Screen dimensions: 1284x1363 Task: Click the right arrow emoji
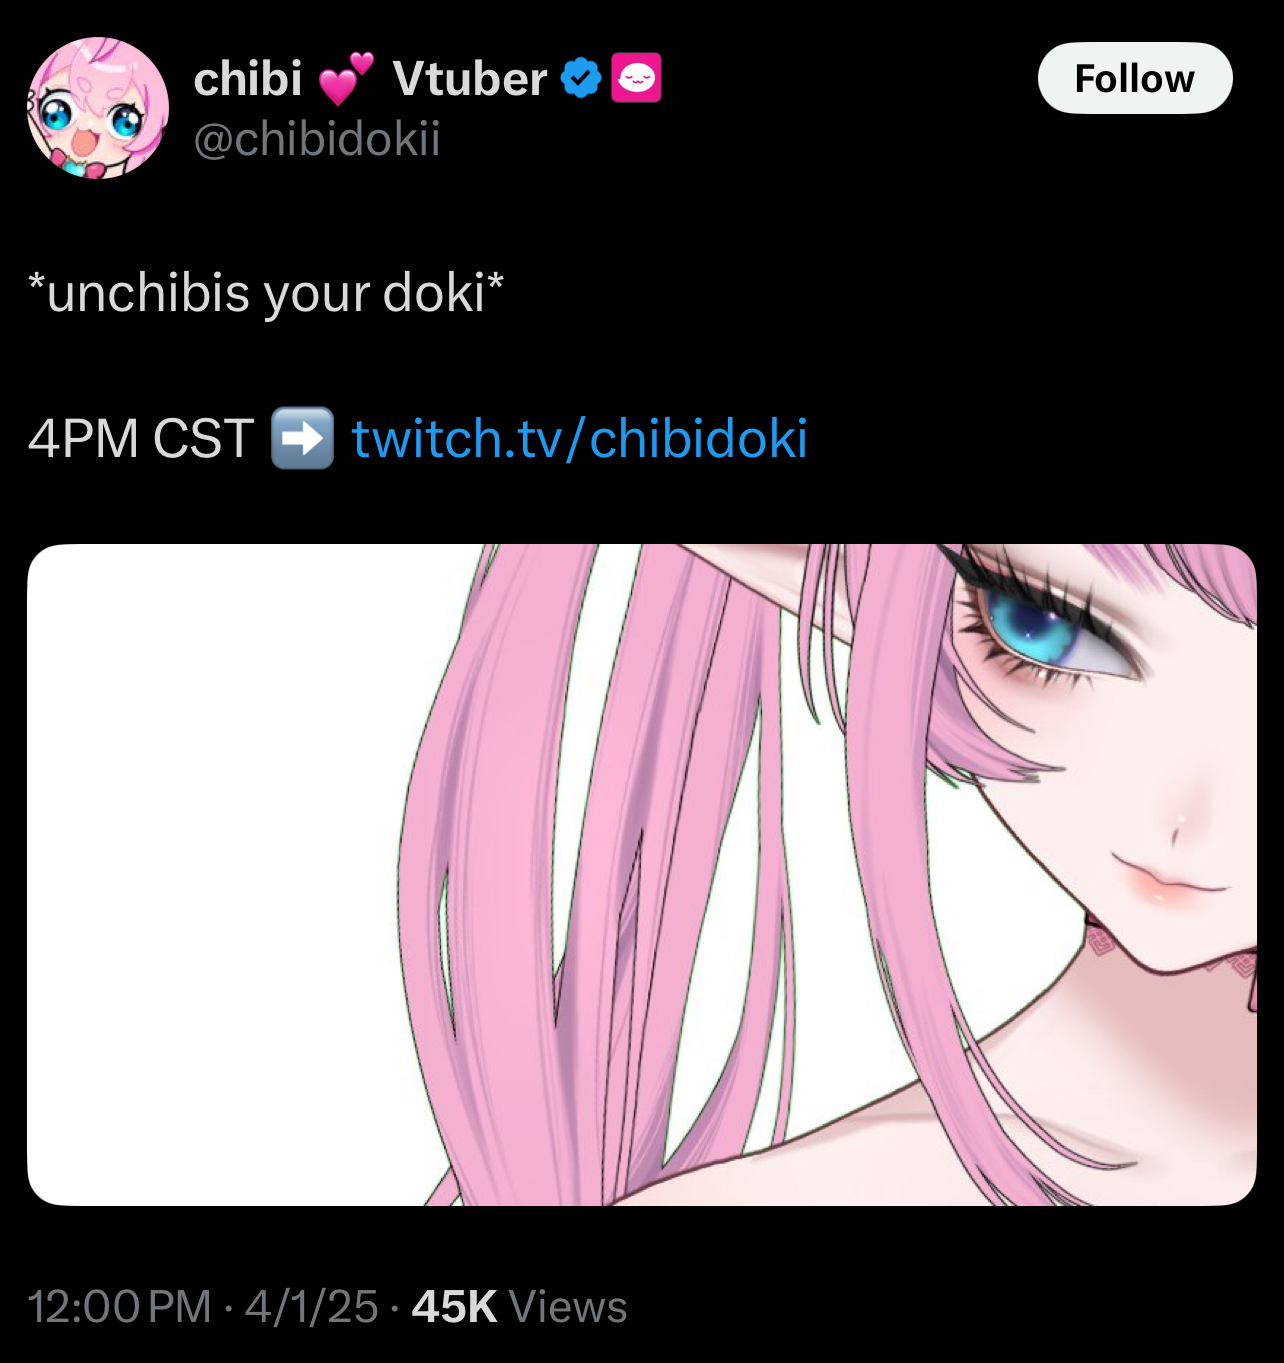302,438
